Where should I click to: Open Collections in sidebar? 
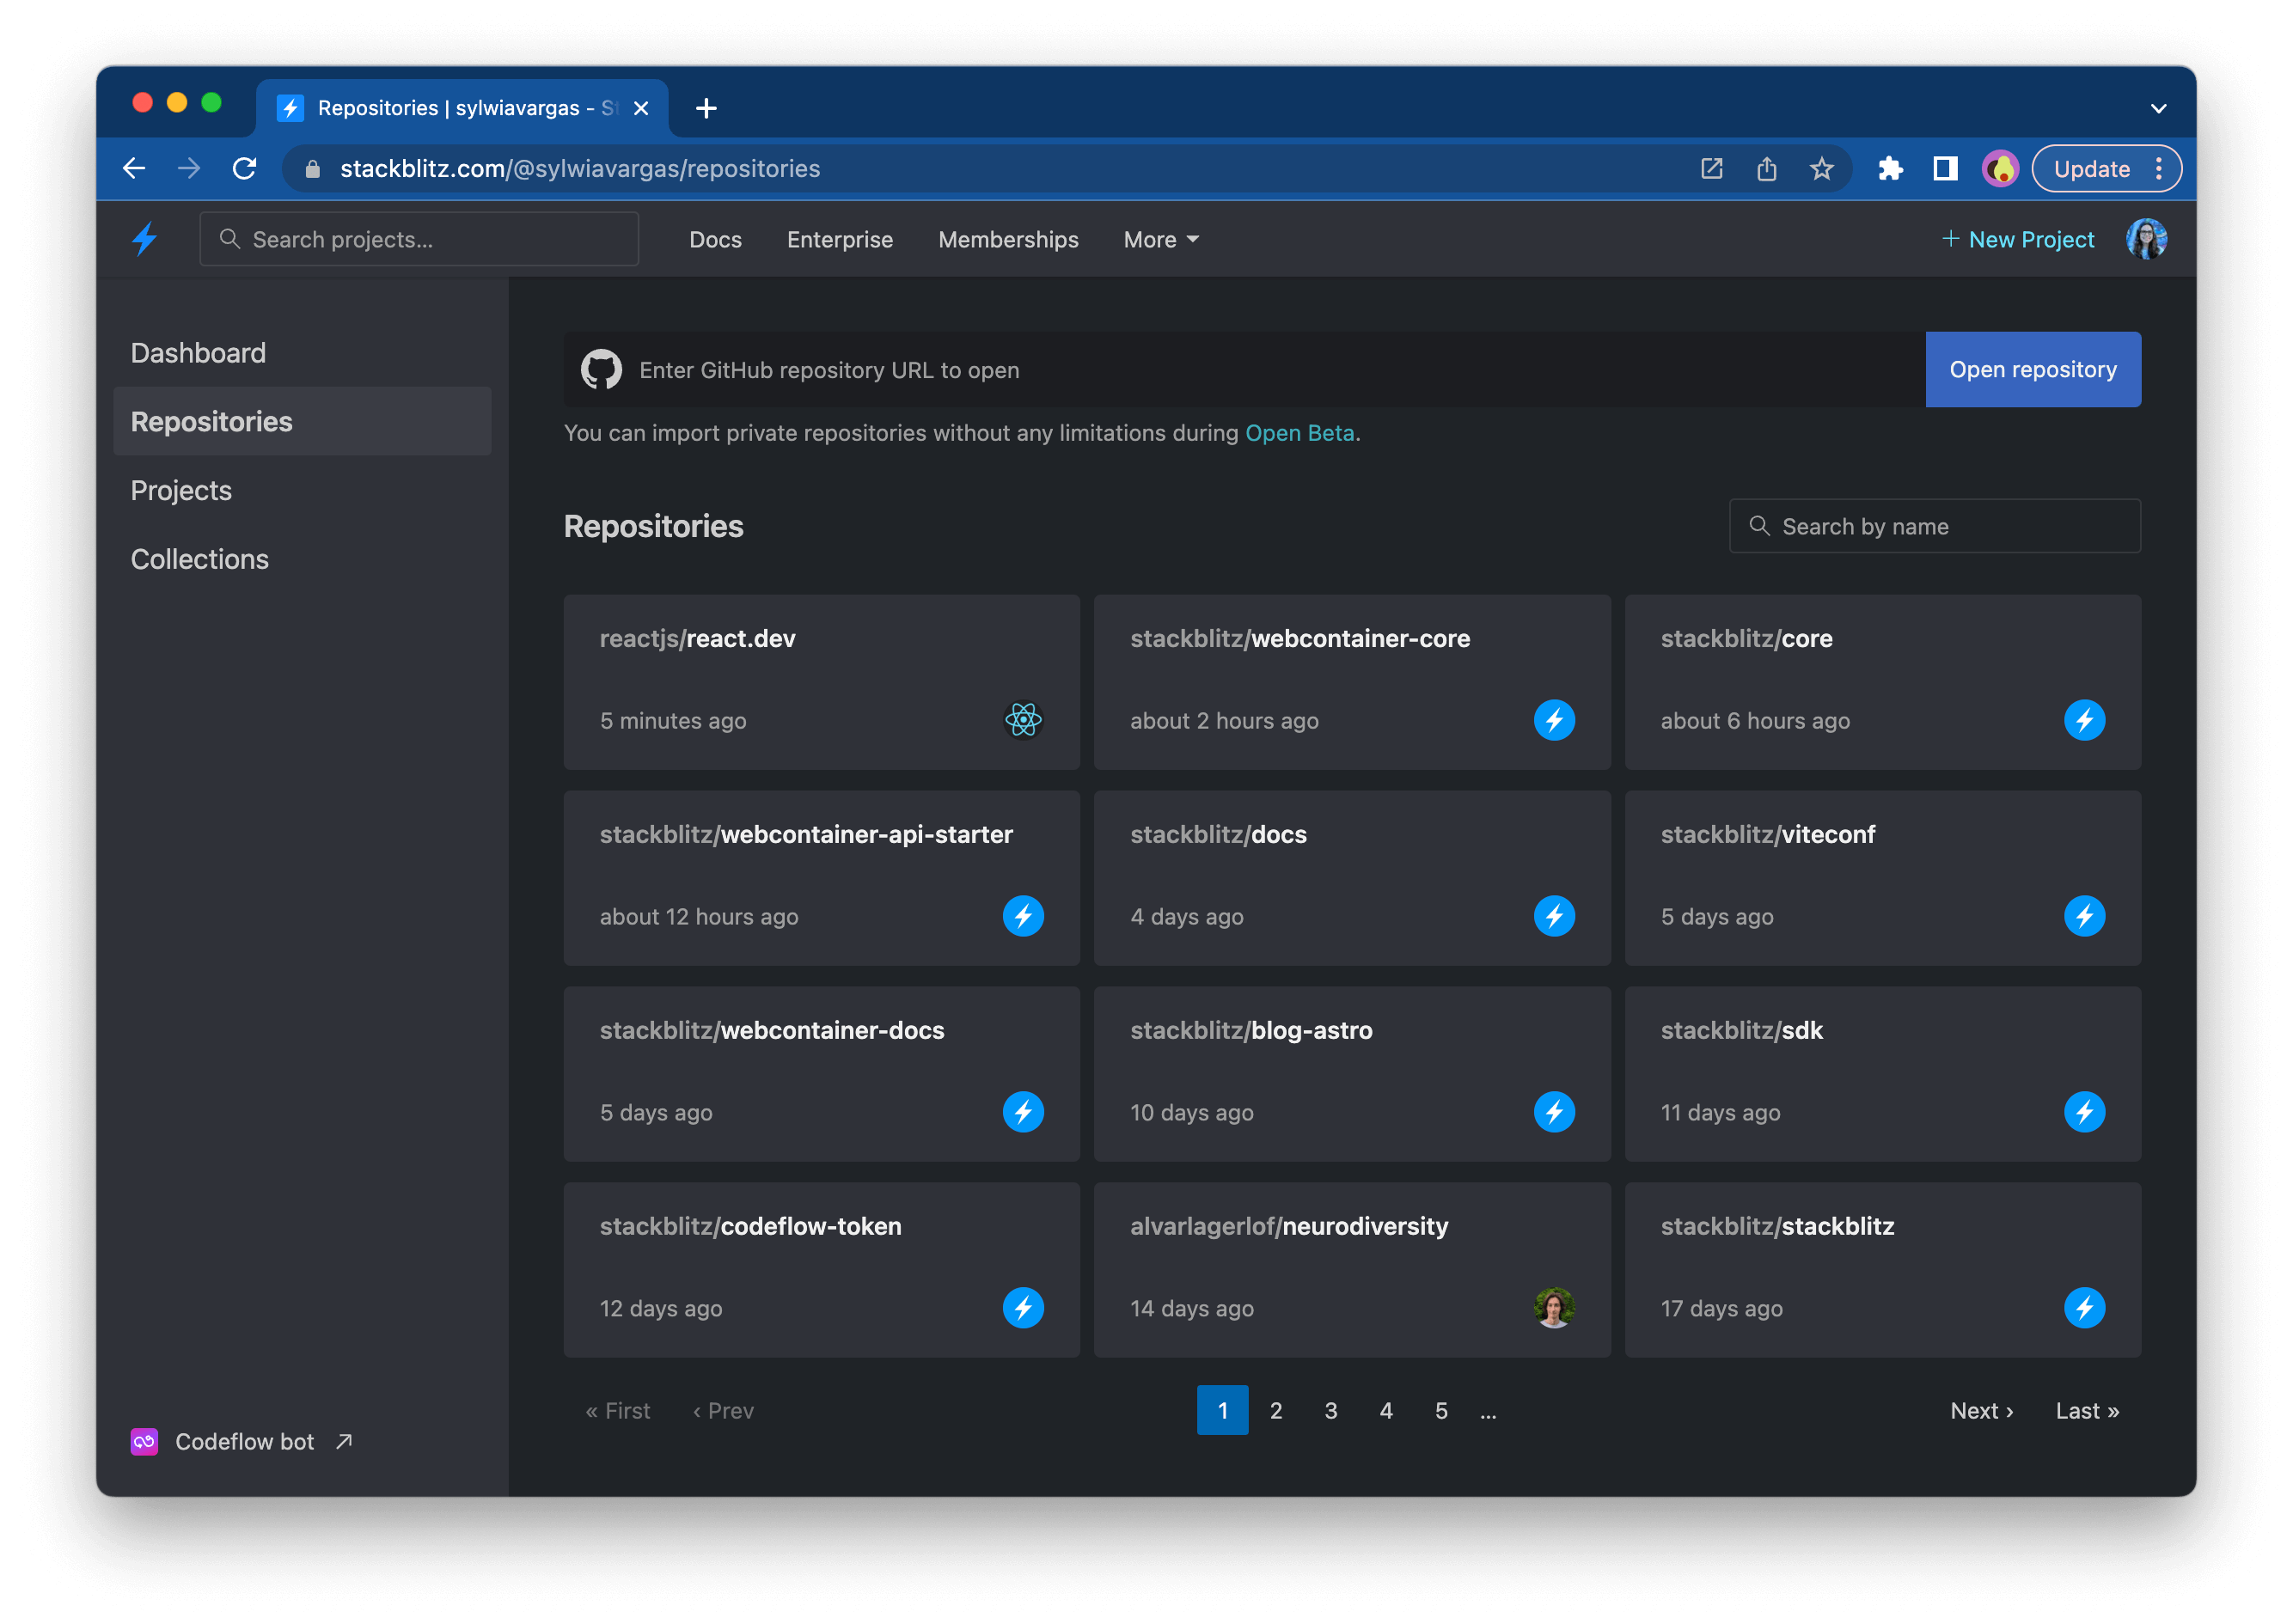point(200,559)
